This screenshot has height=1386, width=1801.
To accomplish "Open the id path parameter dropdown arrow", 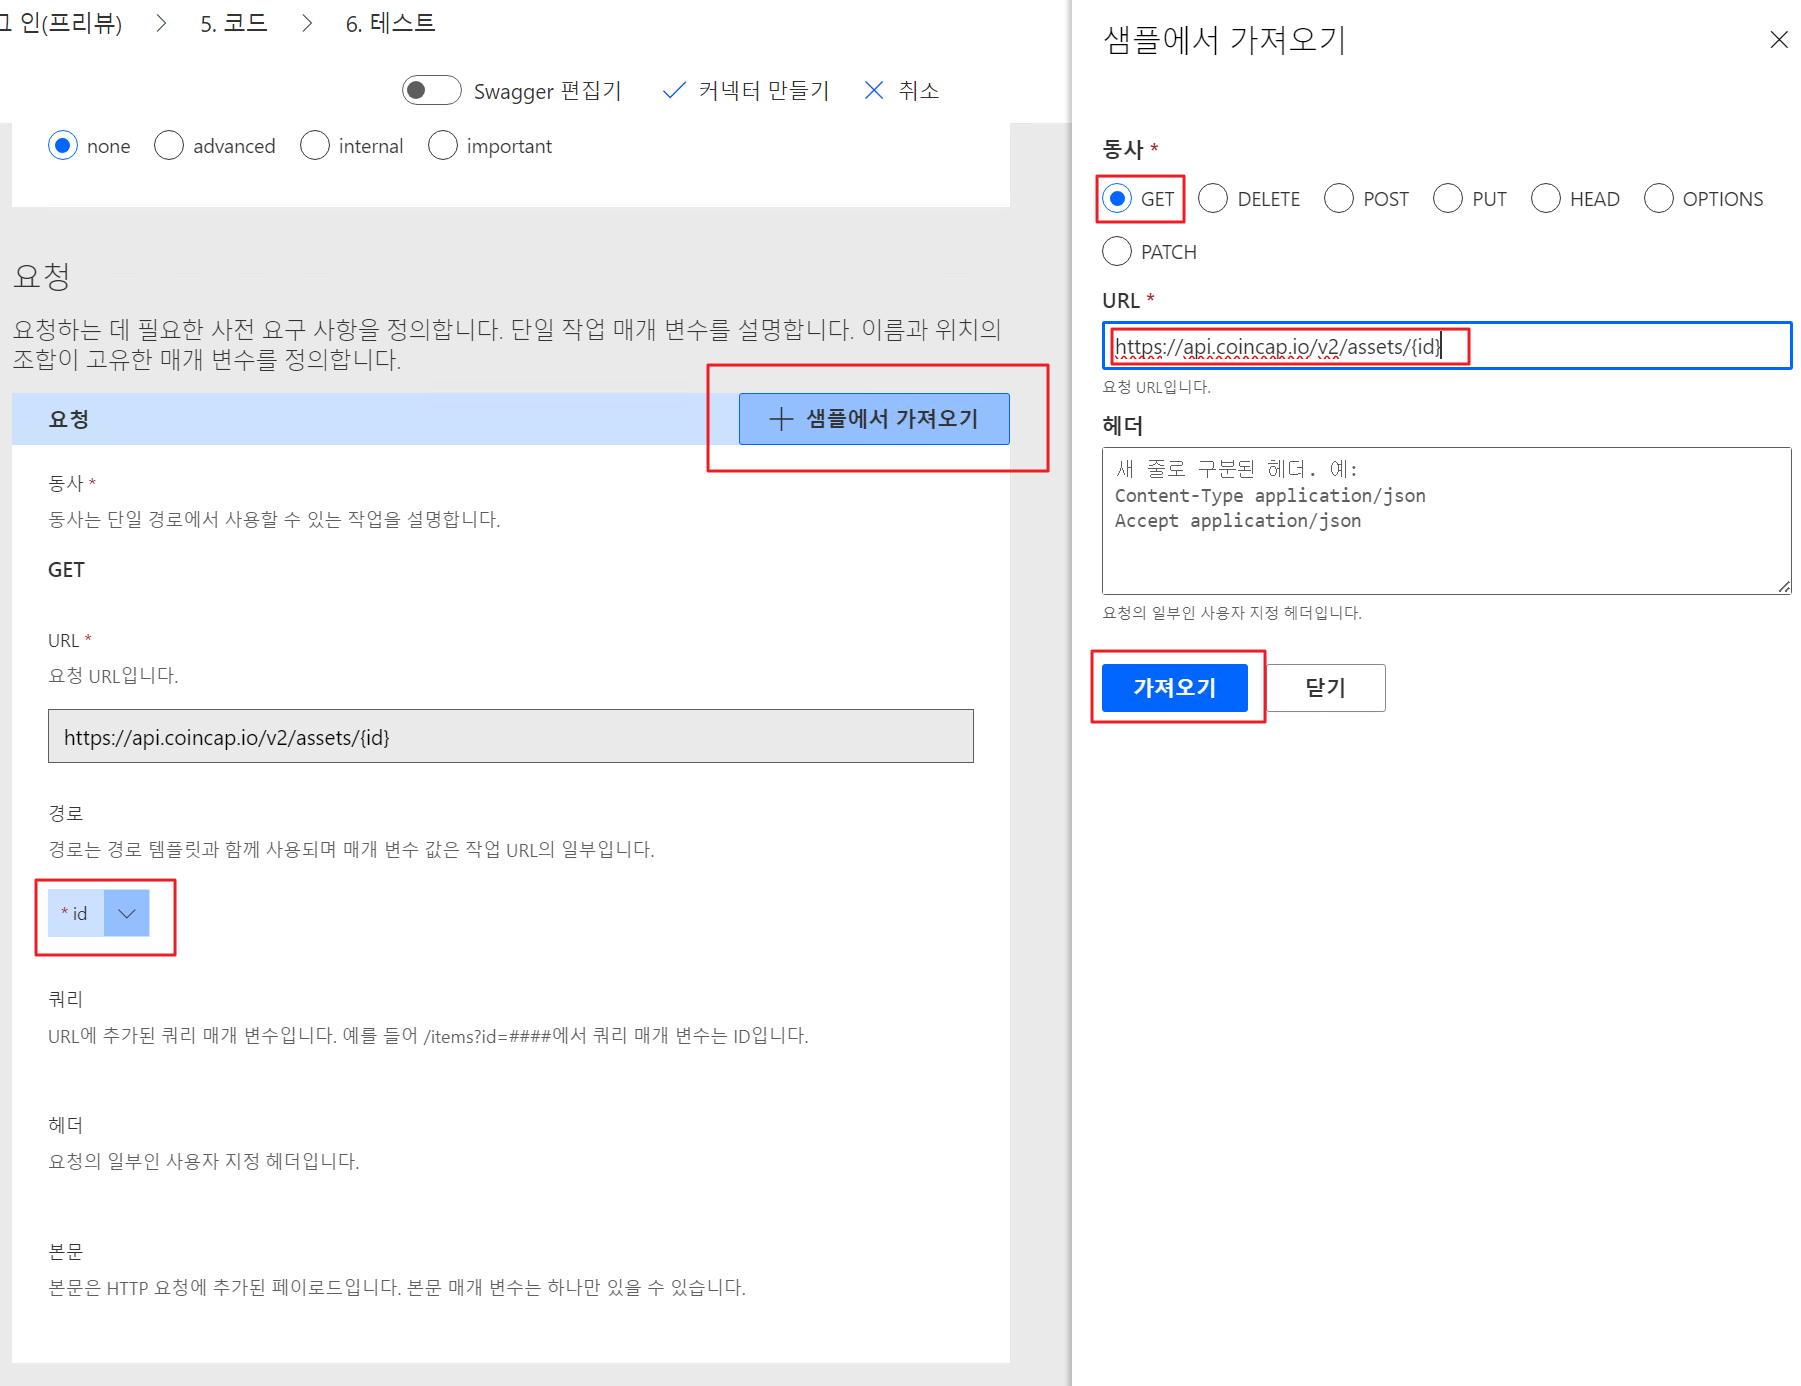I will (127, 913).
